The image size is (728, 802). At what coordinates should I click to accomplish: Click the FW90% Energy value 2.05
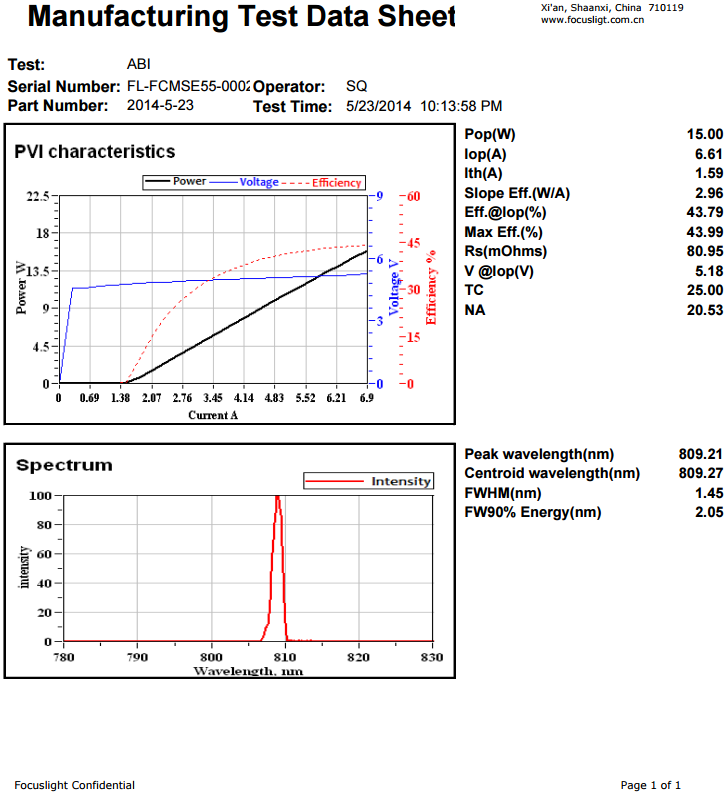coord(709,512)
